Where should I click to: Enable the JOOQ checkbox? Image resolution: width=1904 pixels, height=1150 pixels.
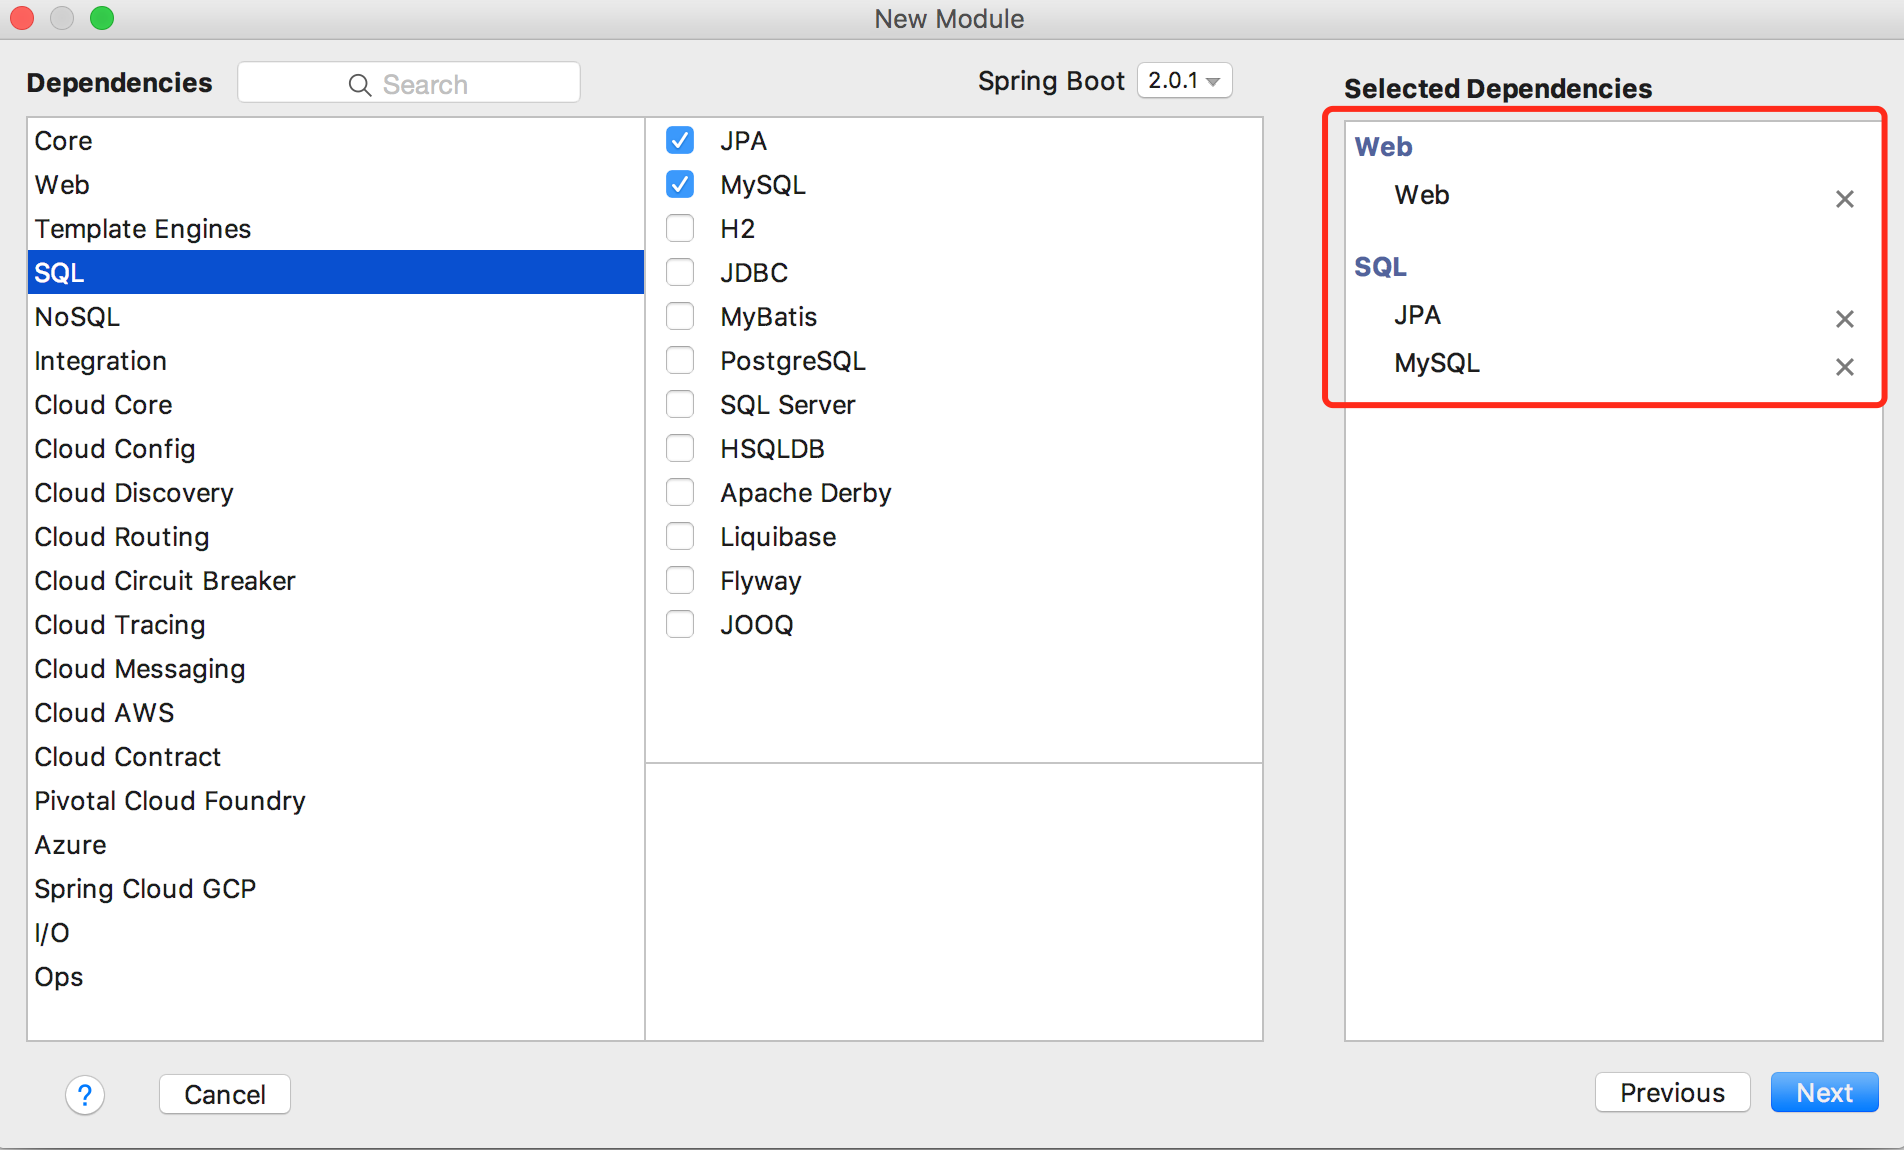pos(680,624)
